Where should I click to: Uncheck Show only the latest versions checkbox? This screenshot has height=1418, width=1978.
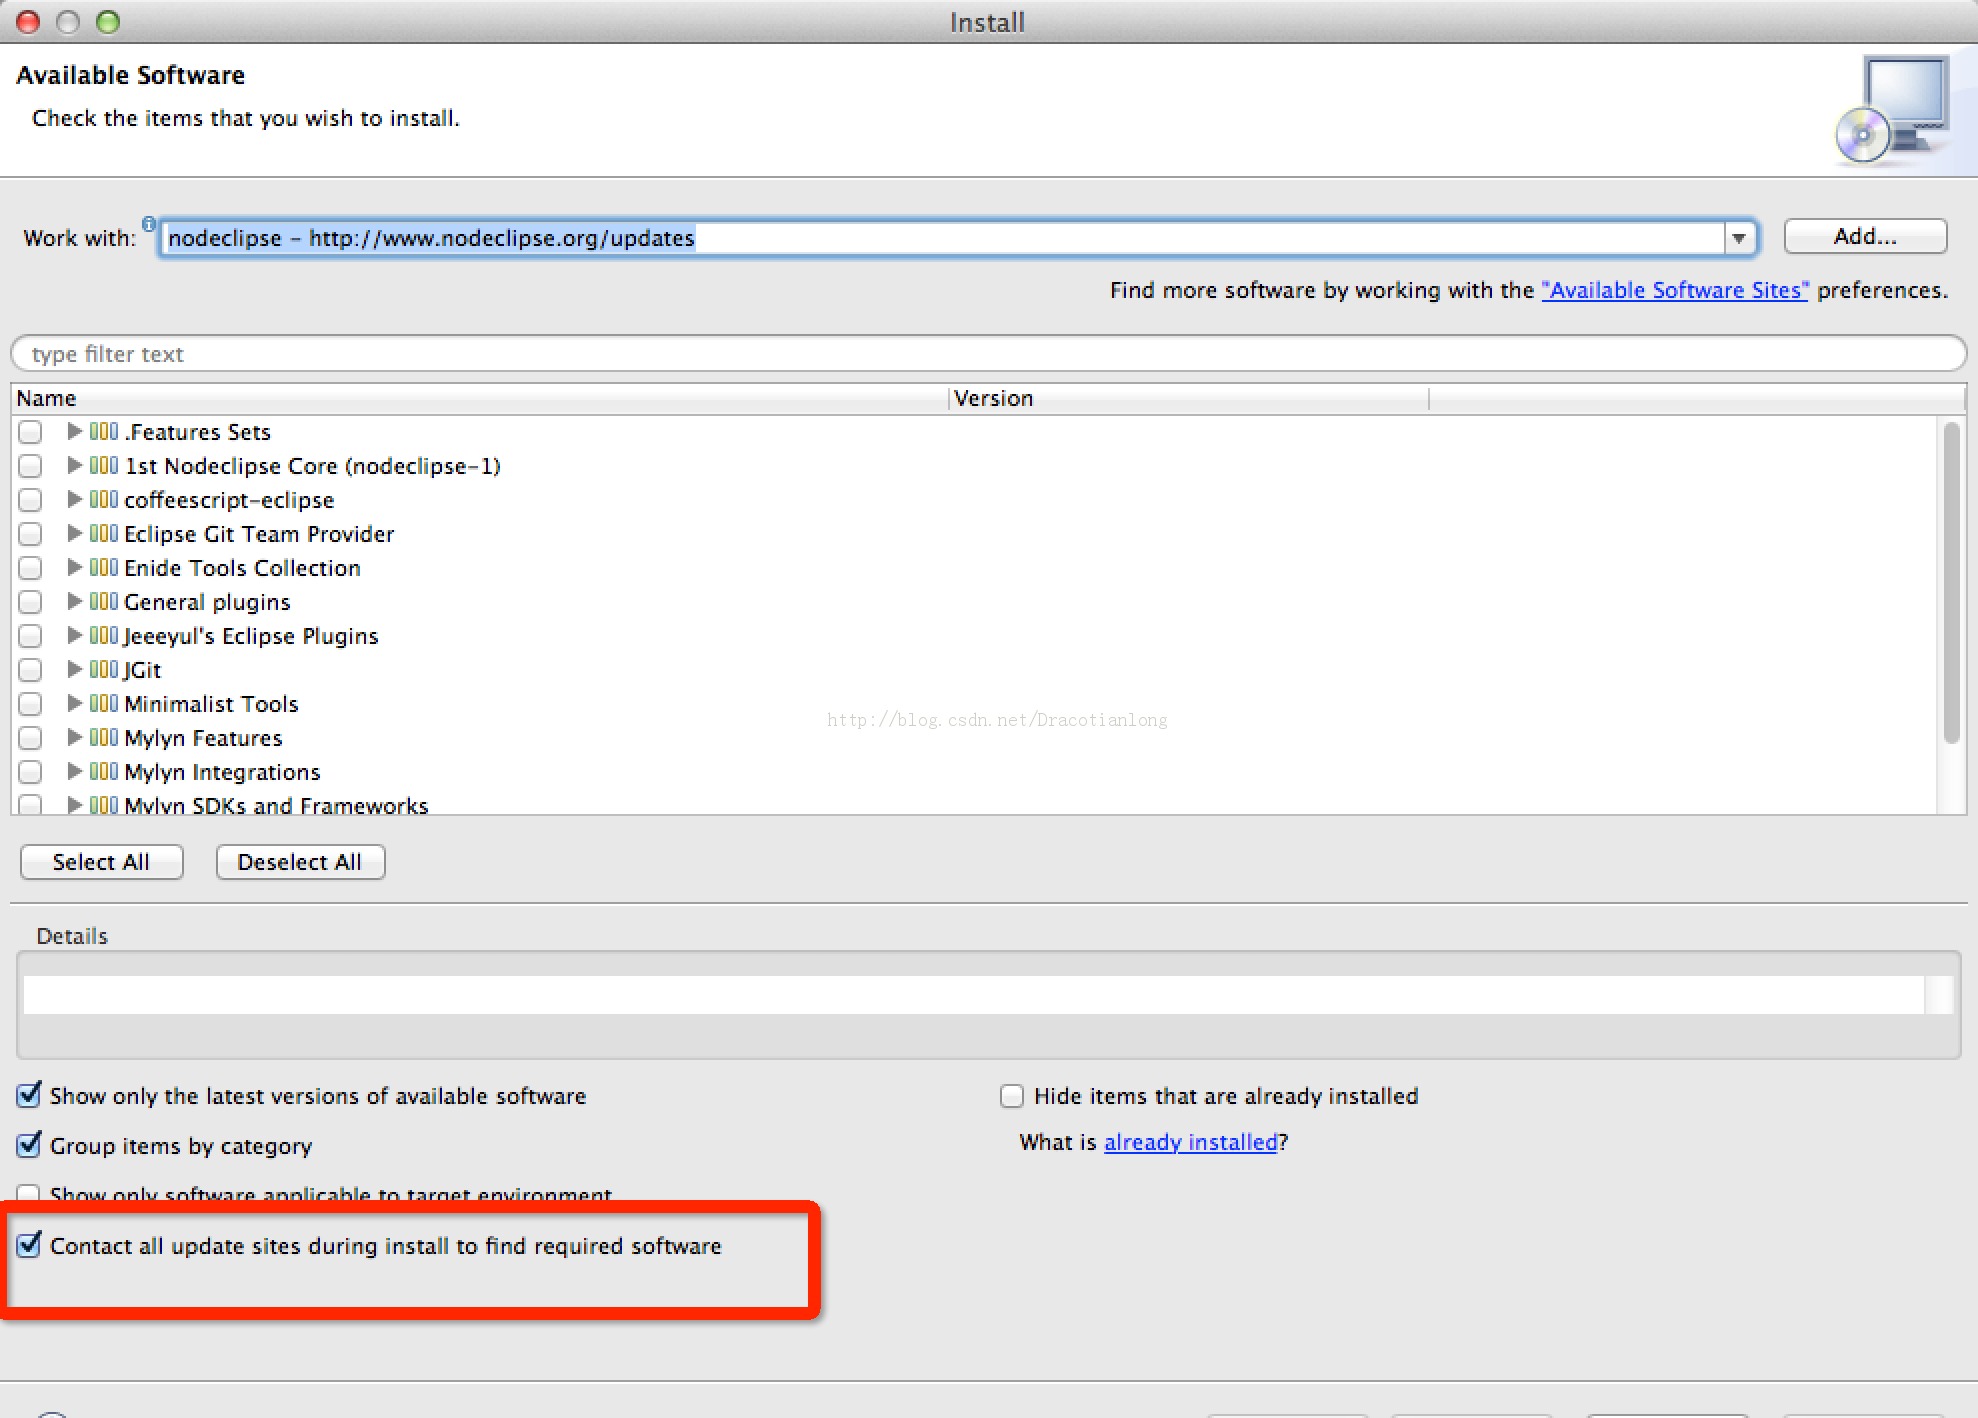[x=30, y=1095]
